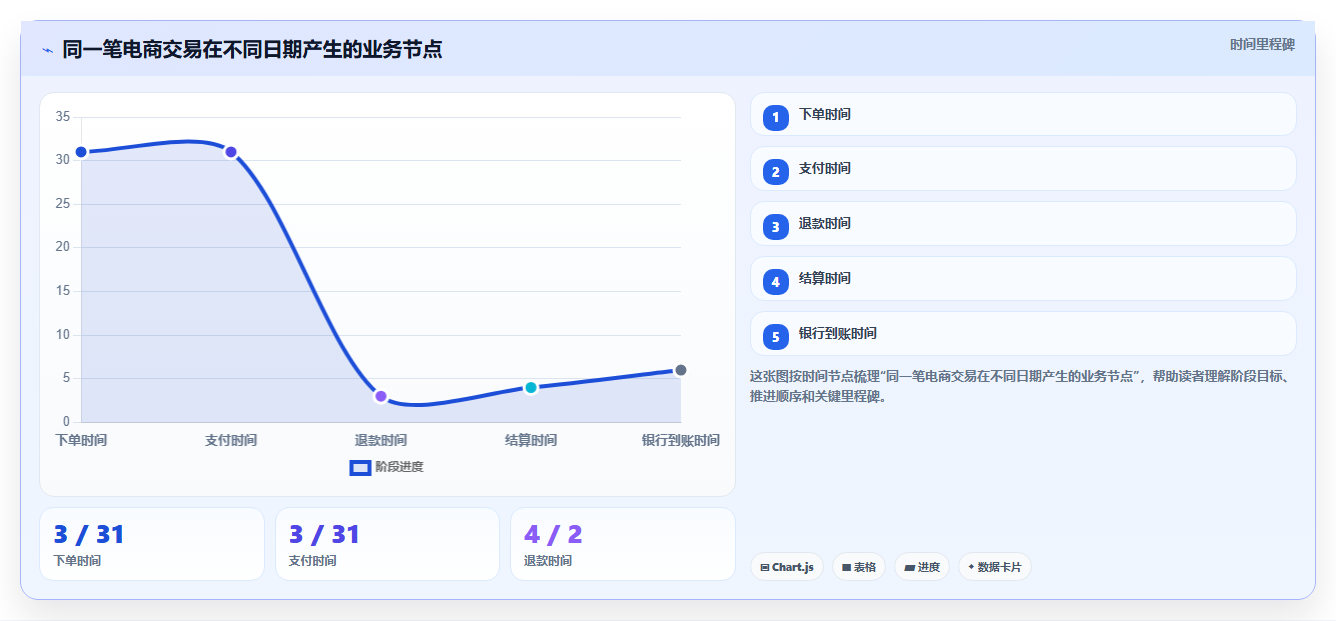The height and width of the screenshot is (621, 1336).
Task: Click the number 5 badge for 银行到账时间
Action: [x=775, y=337]
